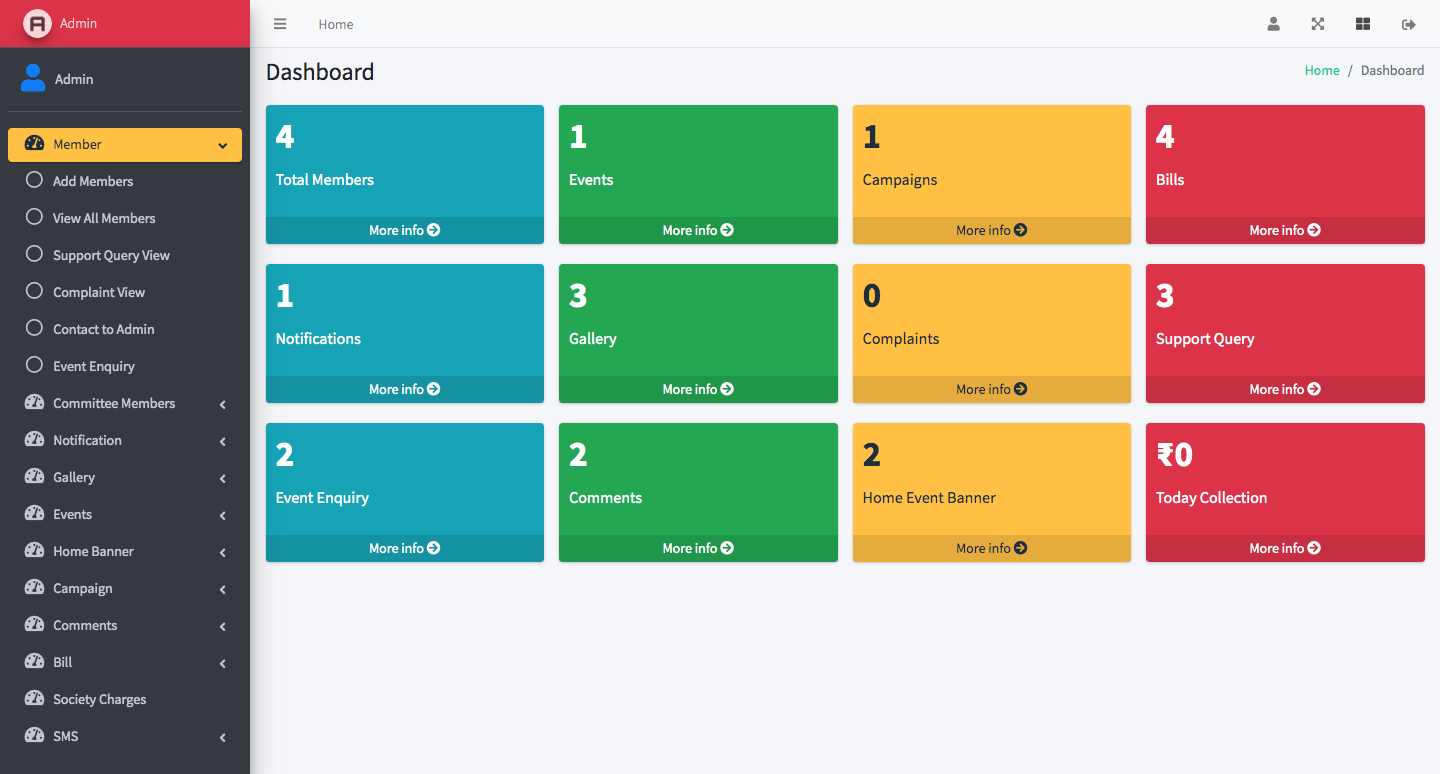Open the Home tab in top navbar
The image size is (1440, 774).
tap(335, 24)
